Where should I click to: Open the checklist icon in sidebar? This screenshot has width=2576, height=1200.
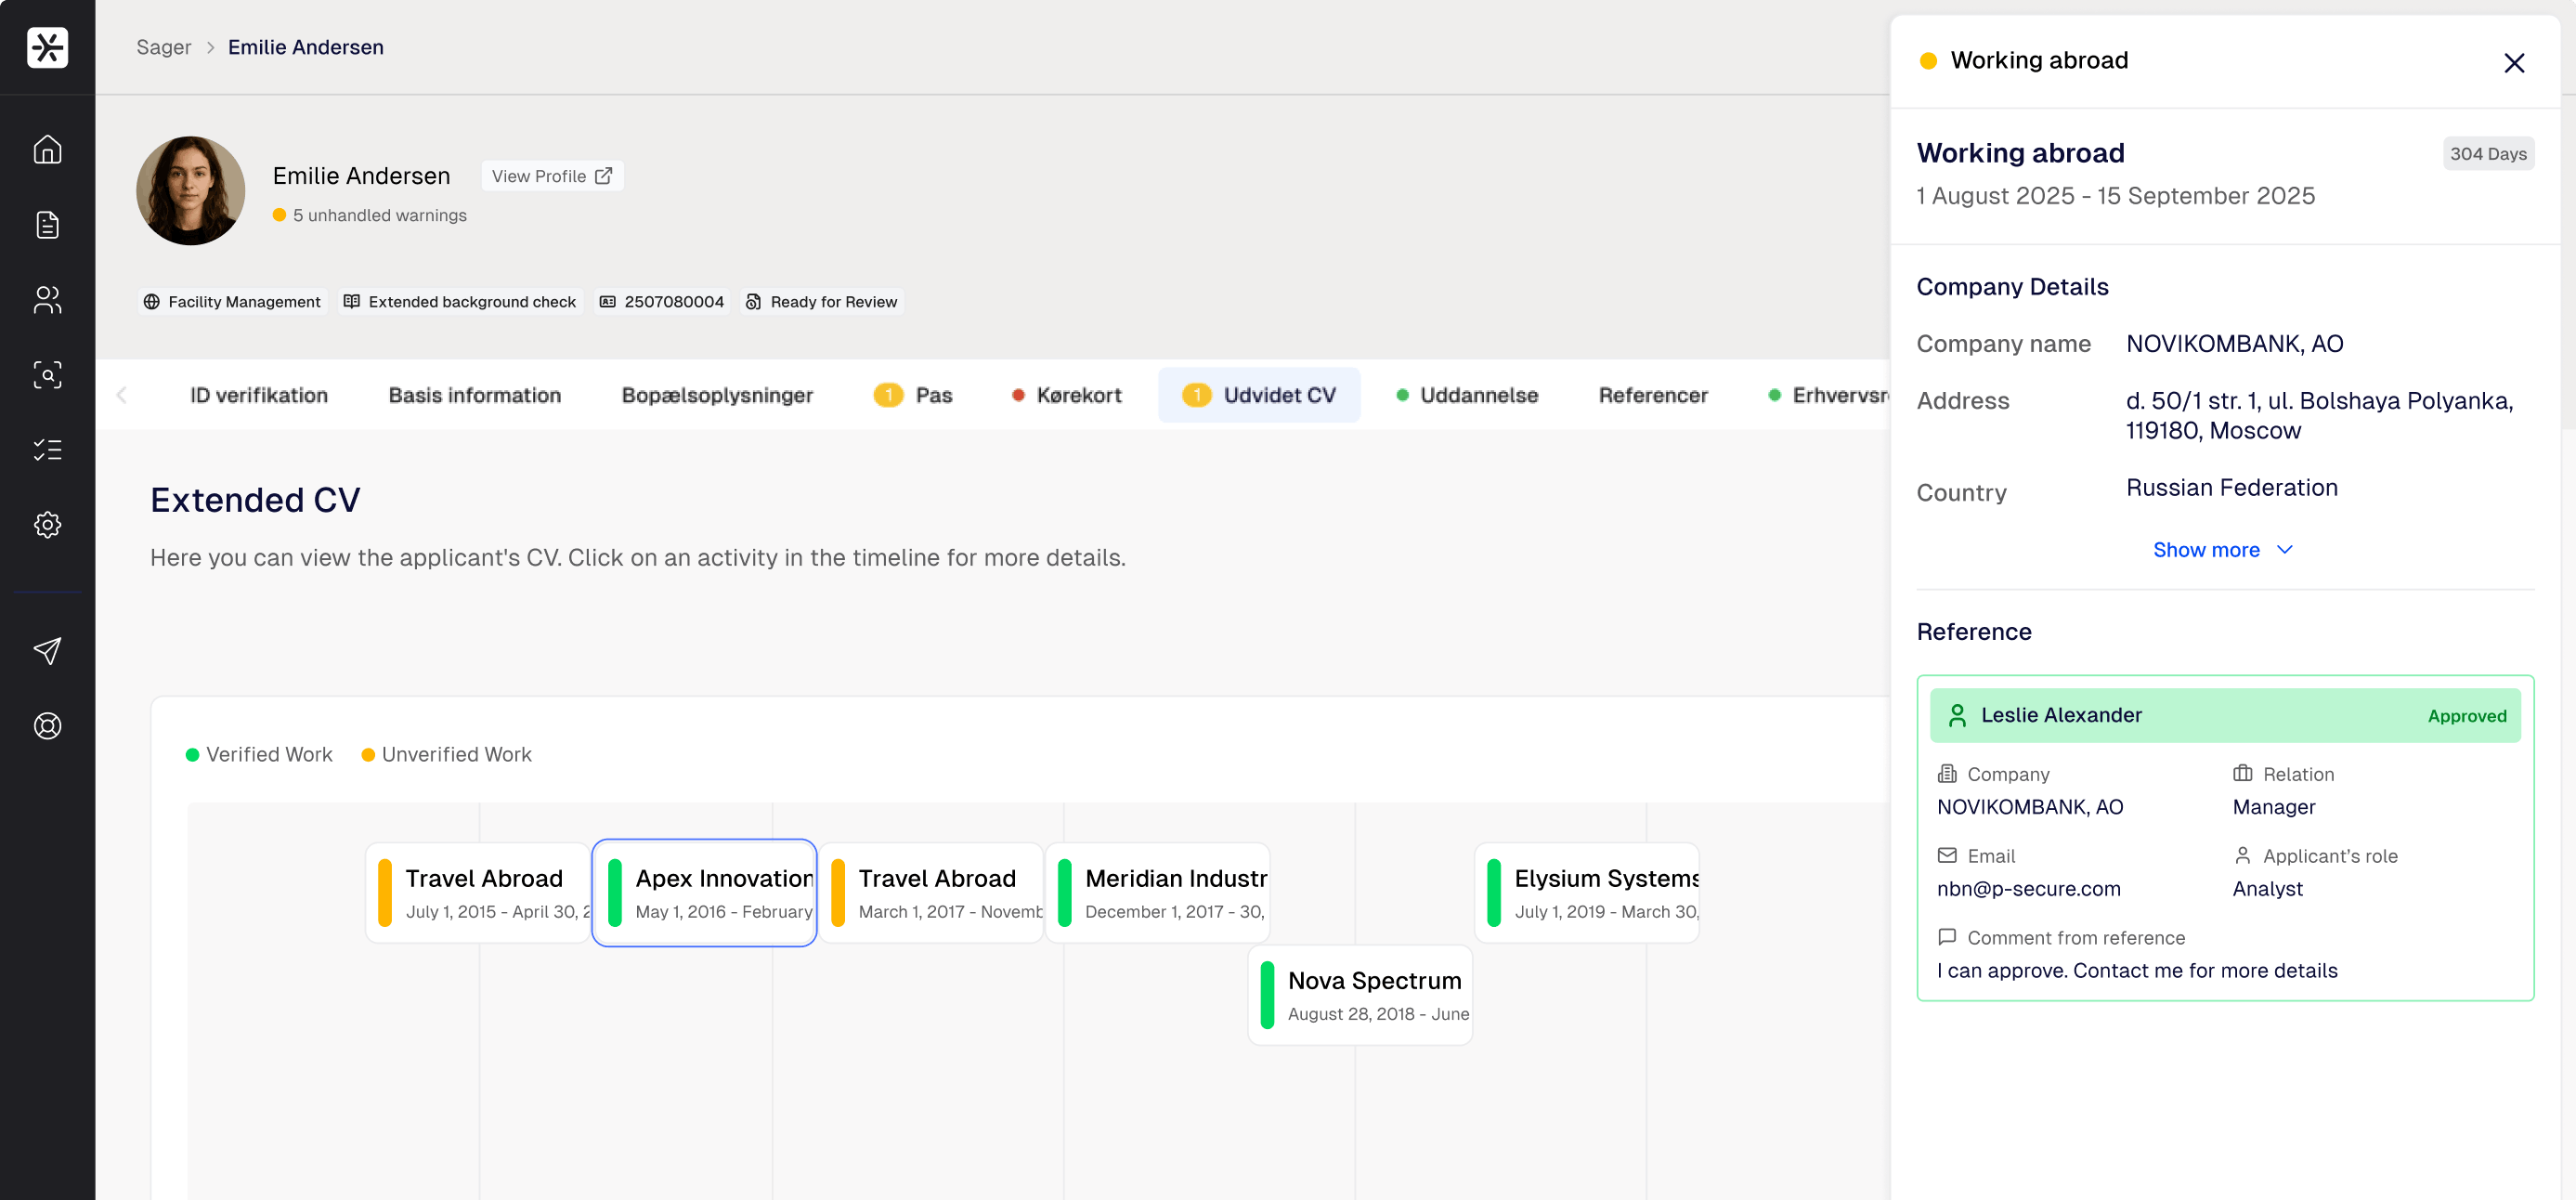click(x=47, y=450)
